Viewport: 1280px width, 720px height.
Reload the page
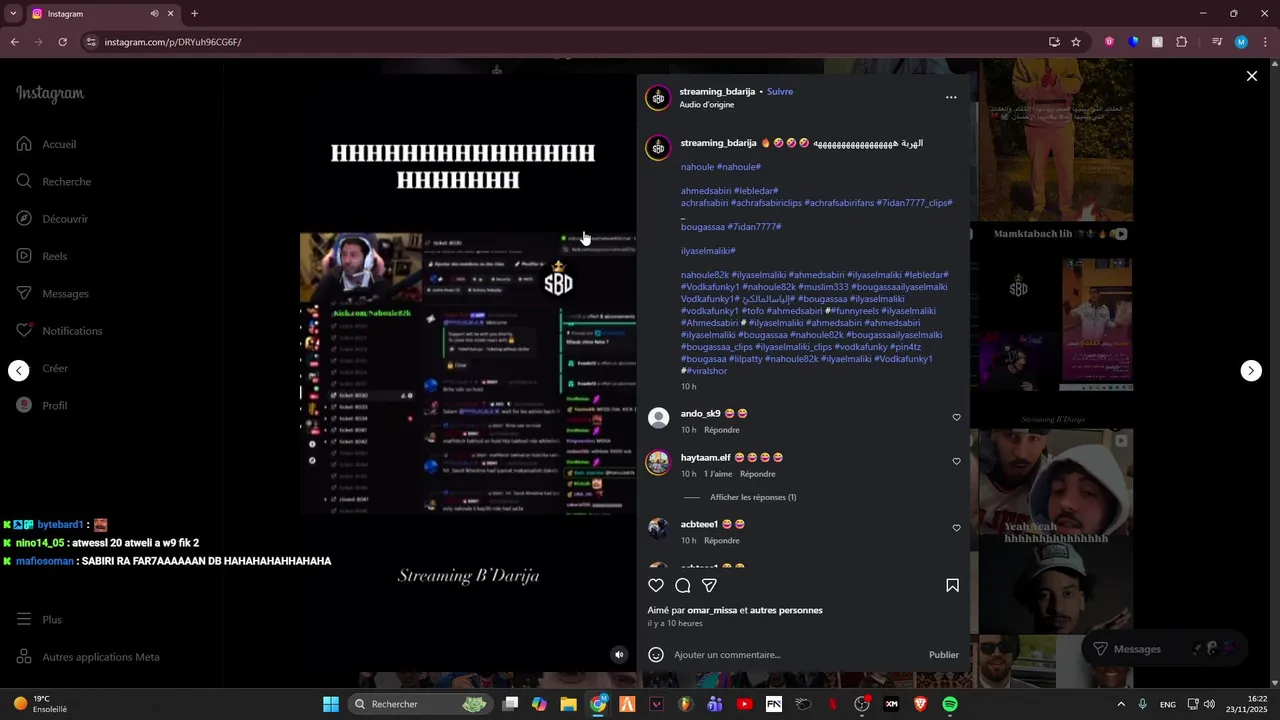point(62,42)
